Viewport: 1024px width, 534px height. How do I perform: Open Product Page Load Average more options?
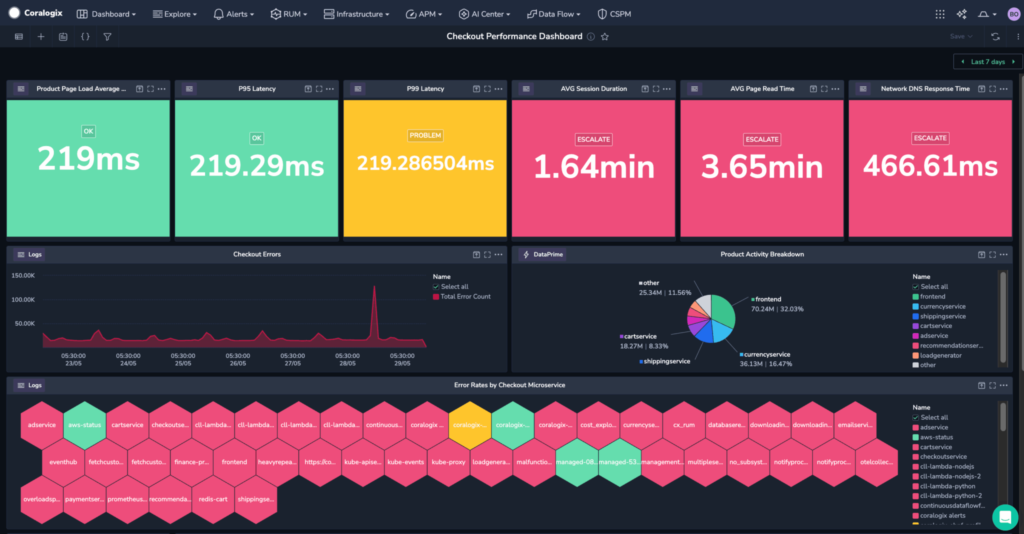[161, 89]
